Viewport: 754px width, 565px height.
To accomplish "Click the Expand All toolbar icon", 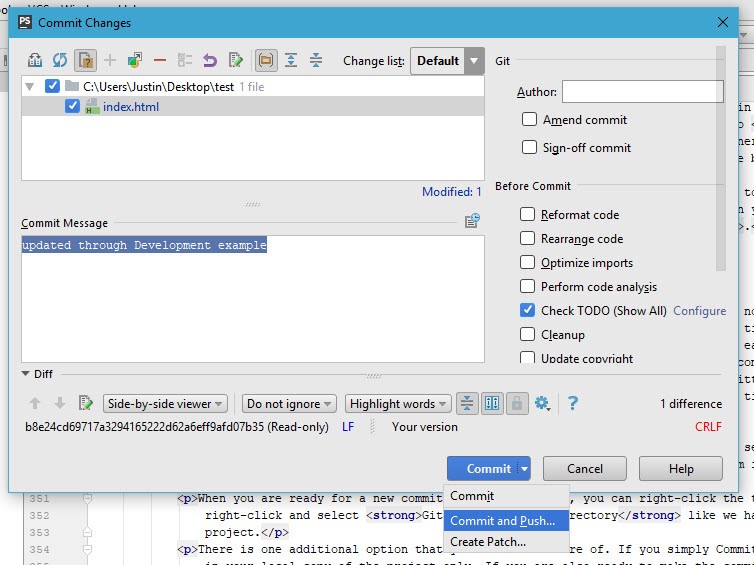I will [x=291, y=60].
